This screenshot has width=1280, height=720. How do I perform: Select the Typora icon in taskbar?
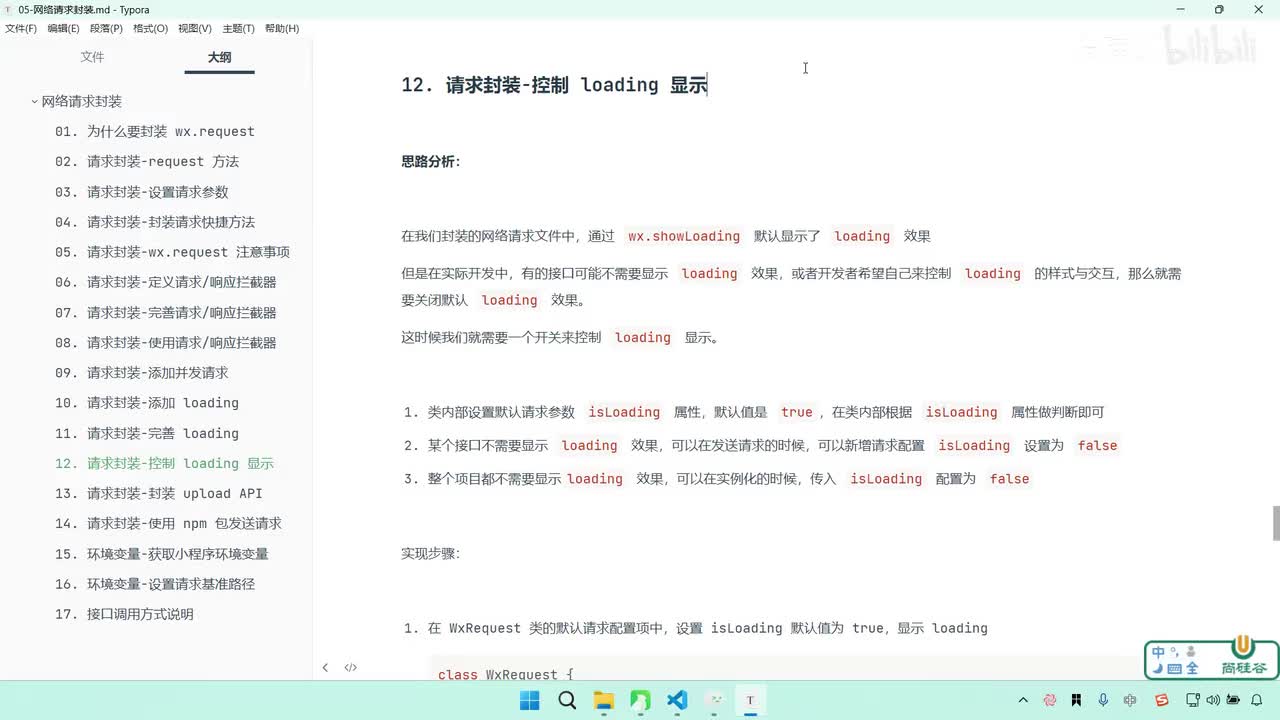coord(750,700)
